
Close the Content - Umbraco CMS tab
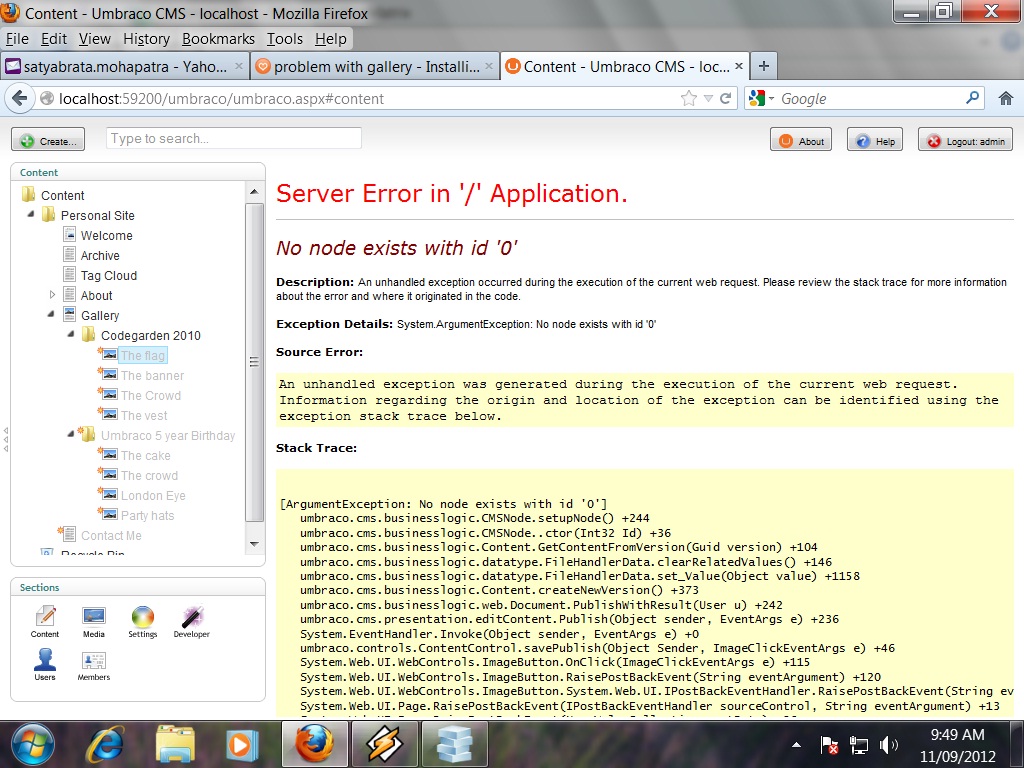739,66
